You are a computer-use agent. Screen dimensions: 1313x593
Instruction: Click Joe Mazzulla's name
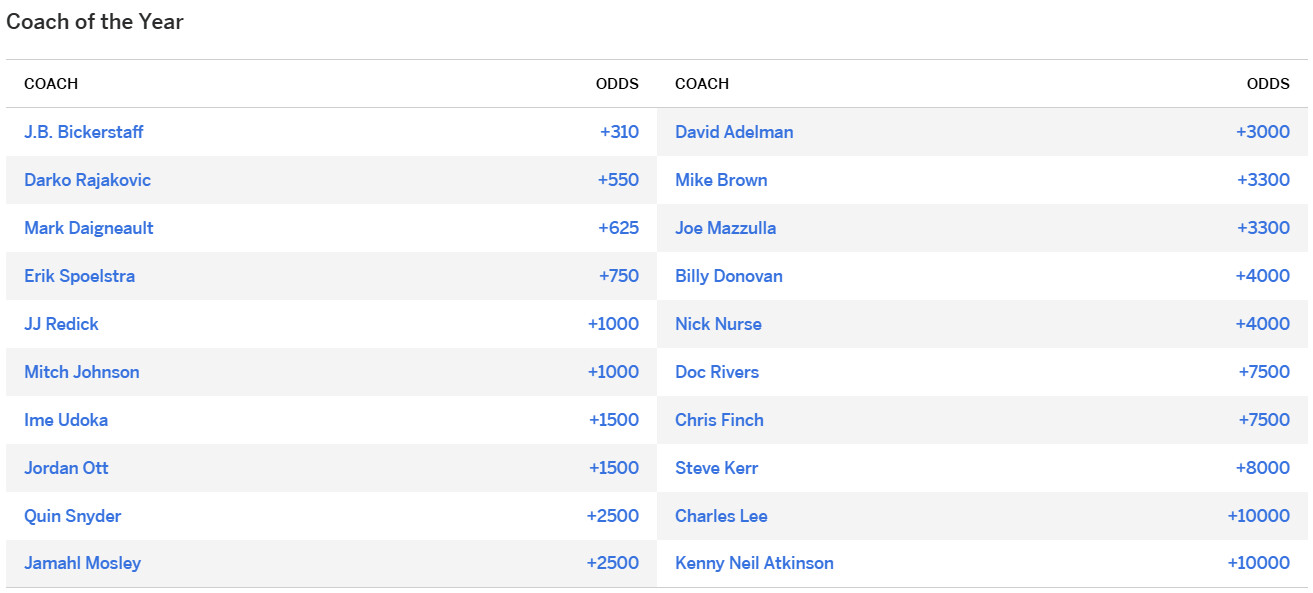725,228
